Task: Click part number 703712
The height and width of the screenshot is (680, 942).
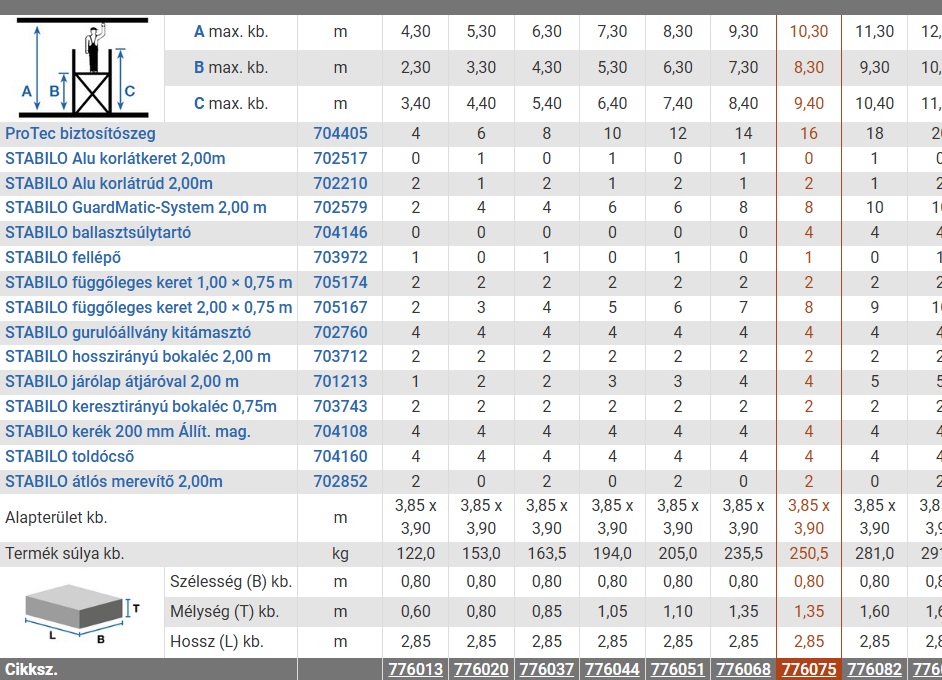Action: pos(340,356)
